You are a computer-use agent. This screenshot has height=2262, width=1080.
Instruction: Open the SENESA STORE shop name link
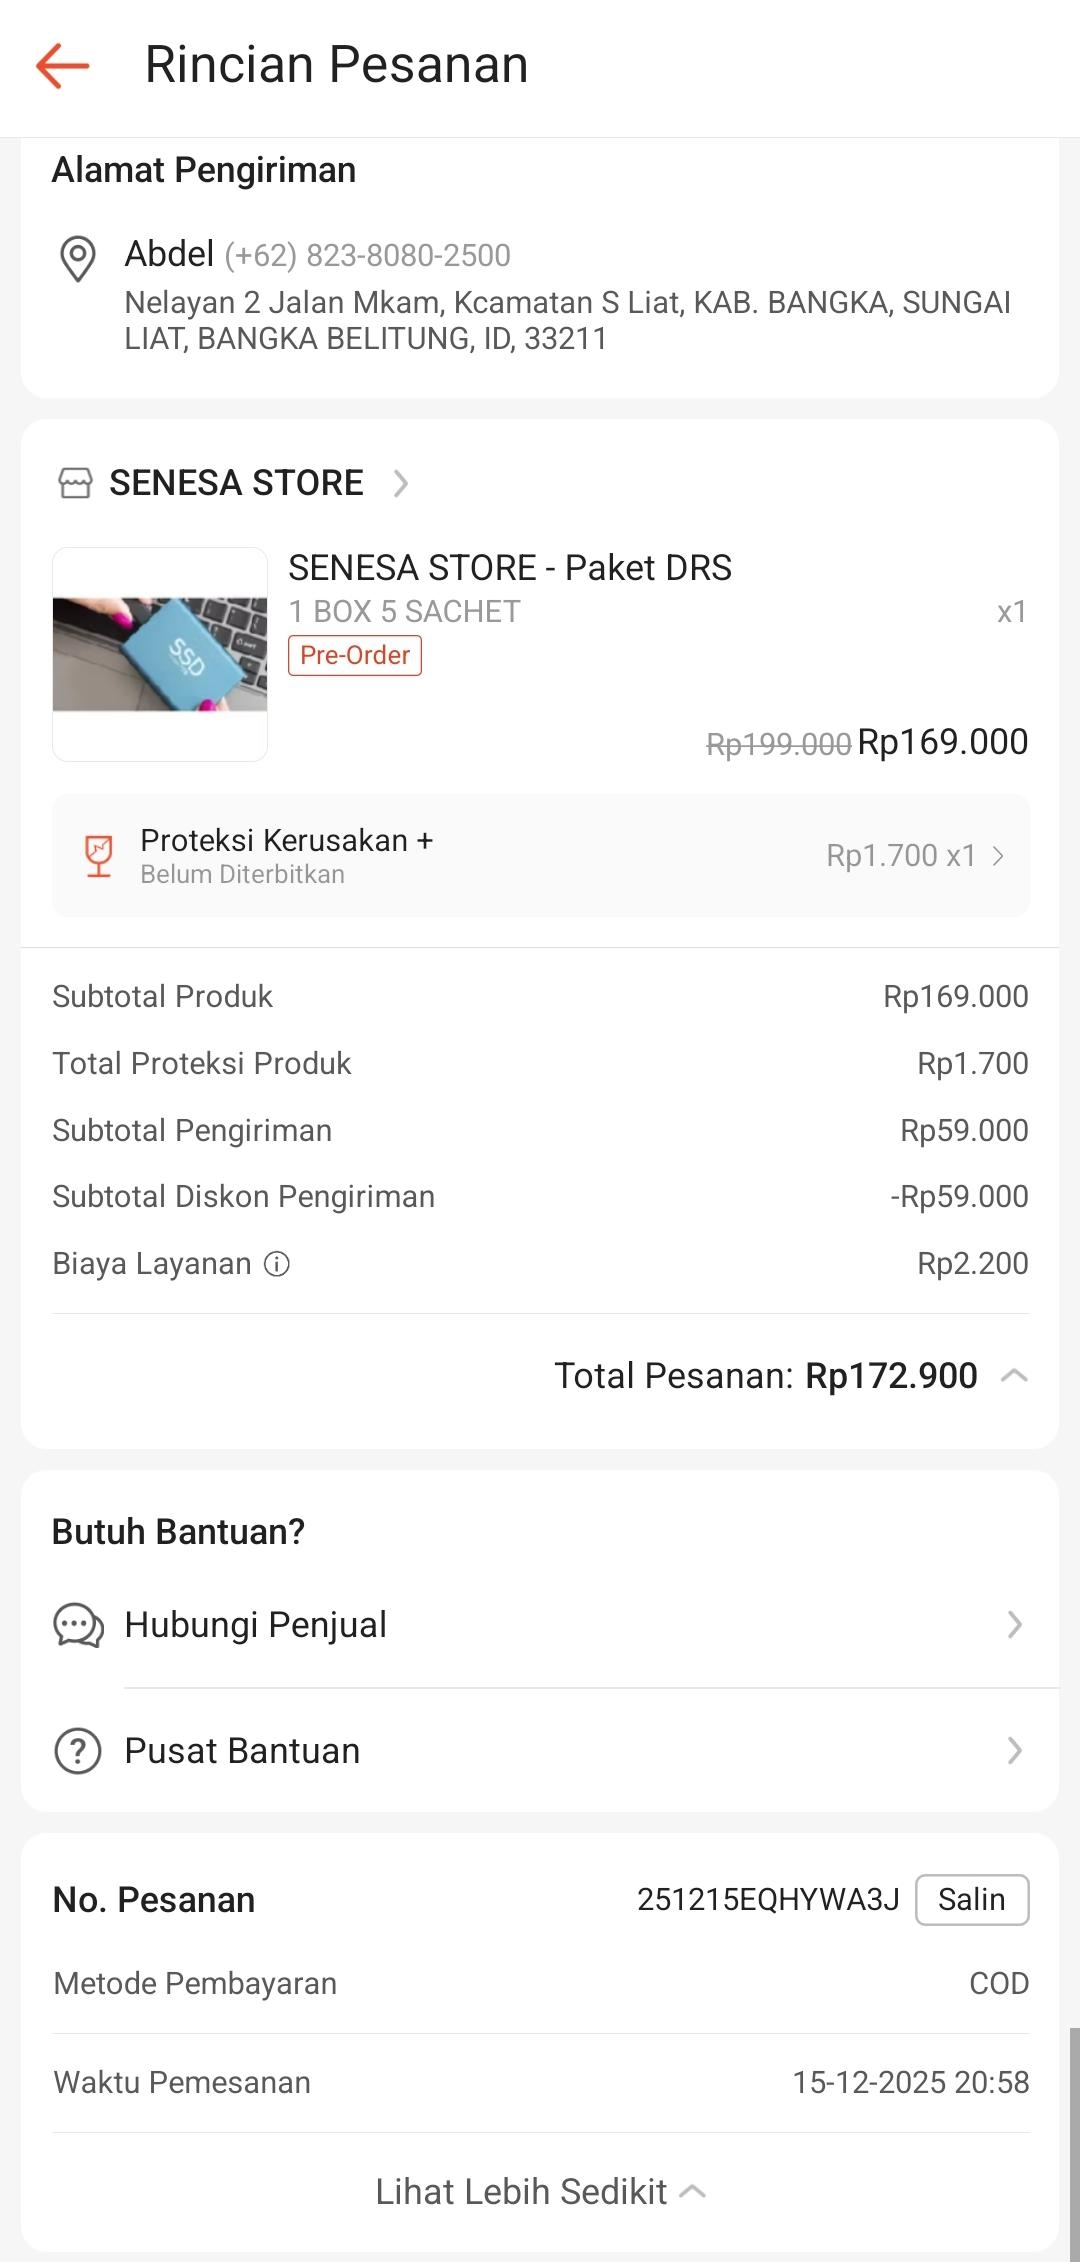[236, 483]
